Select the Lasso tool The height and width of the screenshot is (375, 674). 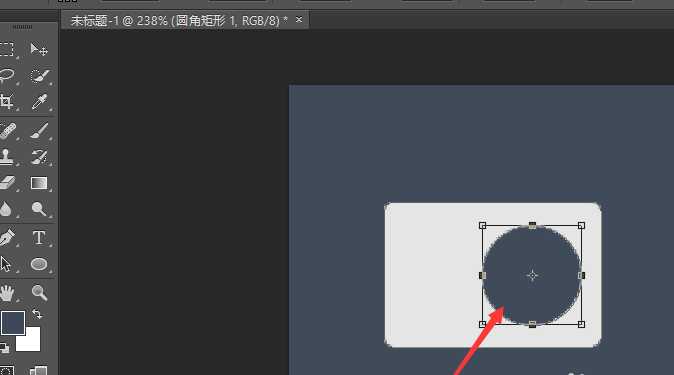pos(6,75)
